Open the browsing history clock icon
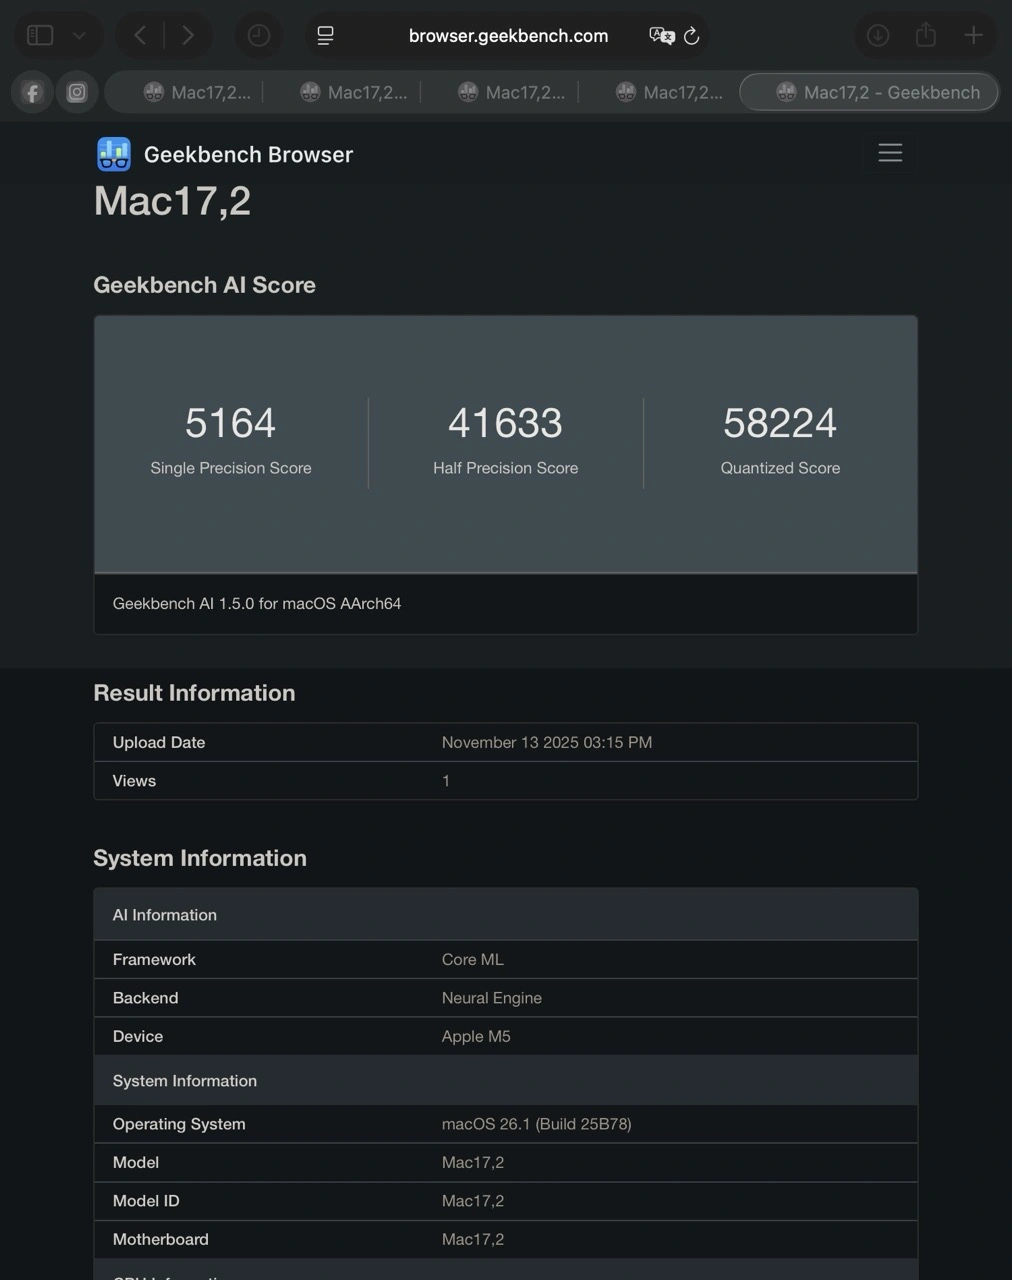 258,36
